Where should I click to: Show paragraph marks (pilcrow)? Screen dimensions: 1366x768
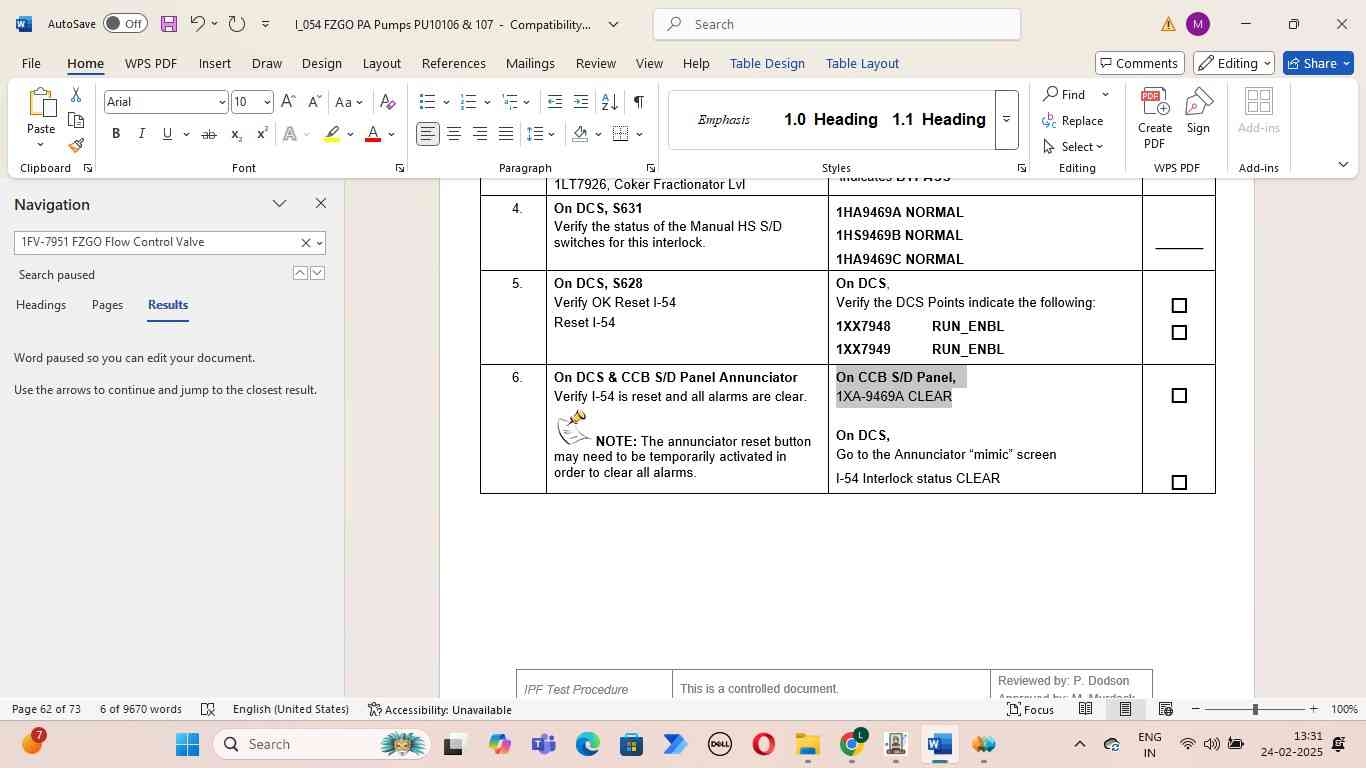638,102
